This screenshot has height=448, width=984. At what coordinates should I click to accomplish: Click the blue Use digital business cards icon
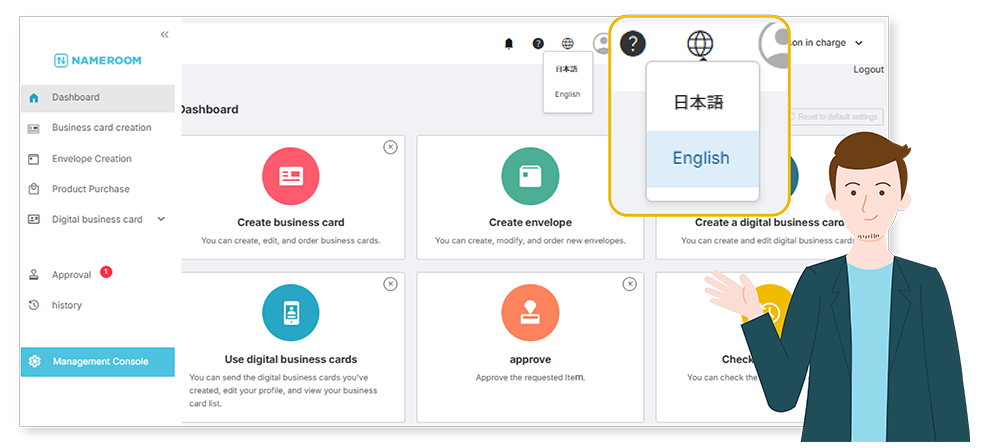[x=290, y=313]
